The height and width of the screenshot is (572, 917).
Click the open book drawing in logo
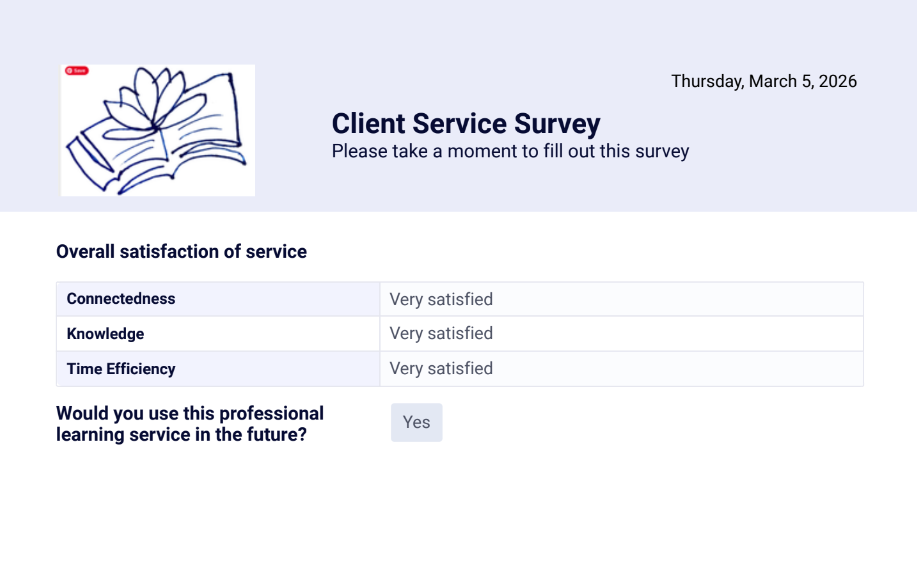(157, 145)
